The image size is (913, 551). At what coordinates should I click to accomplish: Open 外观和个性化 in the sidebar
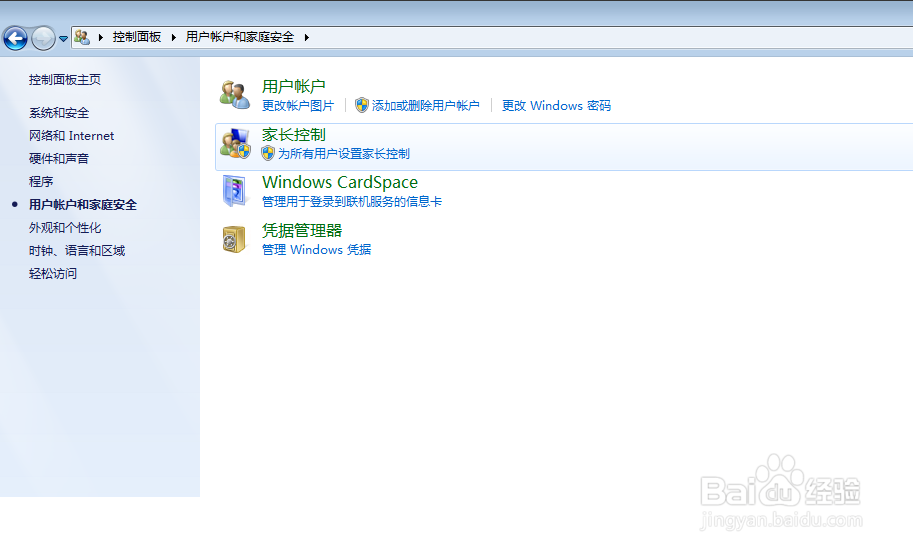click(65, 228)
